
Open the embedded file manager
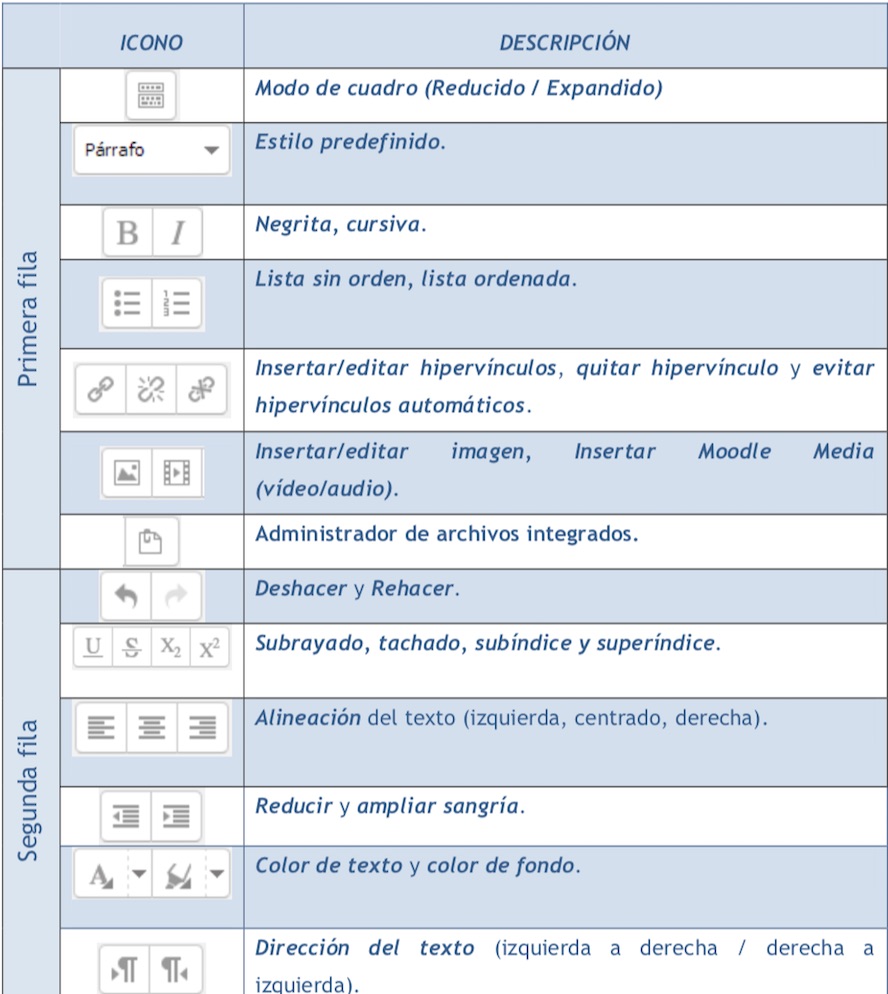[x=150, y=540]
